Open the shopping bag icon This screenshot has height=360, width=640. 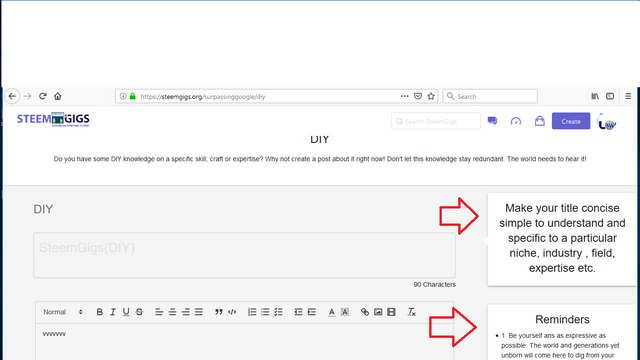coord(540,121)
